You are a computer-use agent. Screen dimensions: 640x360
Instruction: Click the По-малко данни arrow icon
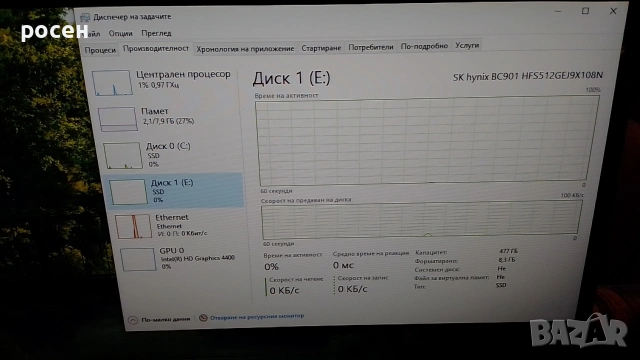click(x=133, y=320)
